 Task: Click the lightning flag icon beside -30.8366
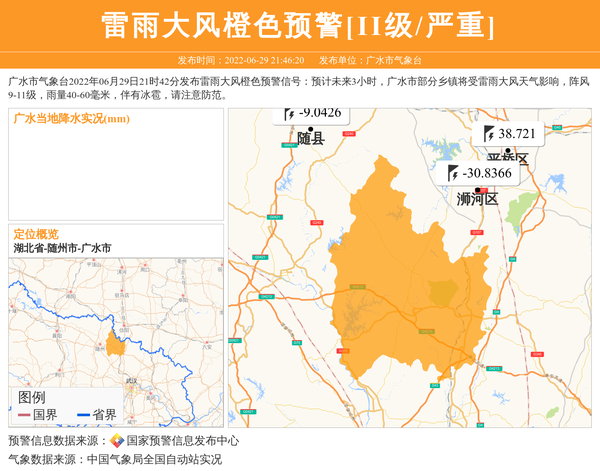click(453, 174)
